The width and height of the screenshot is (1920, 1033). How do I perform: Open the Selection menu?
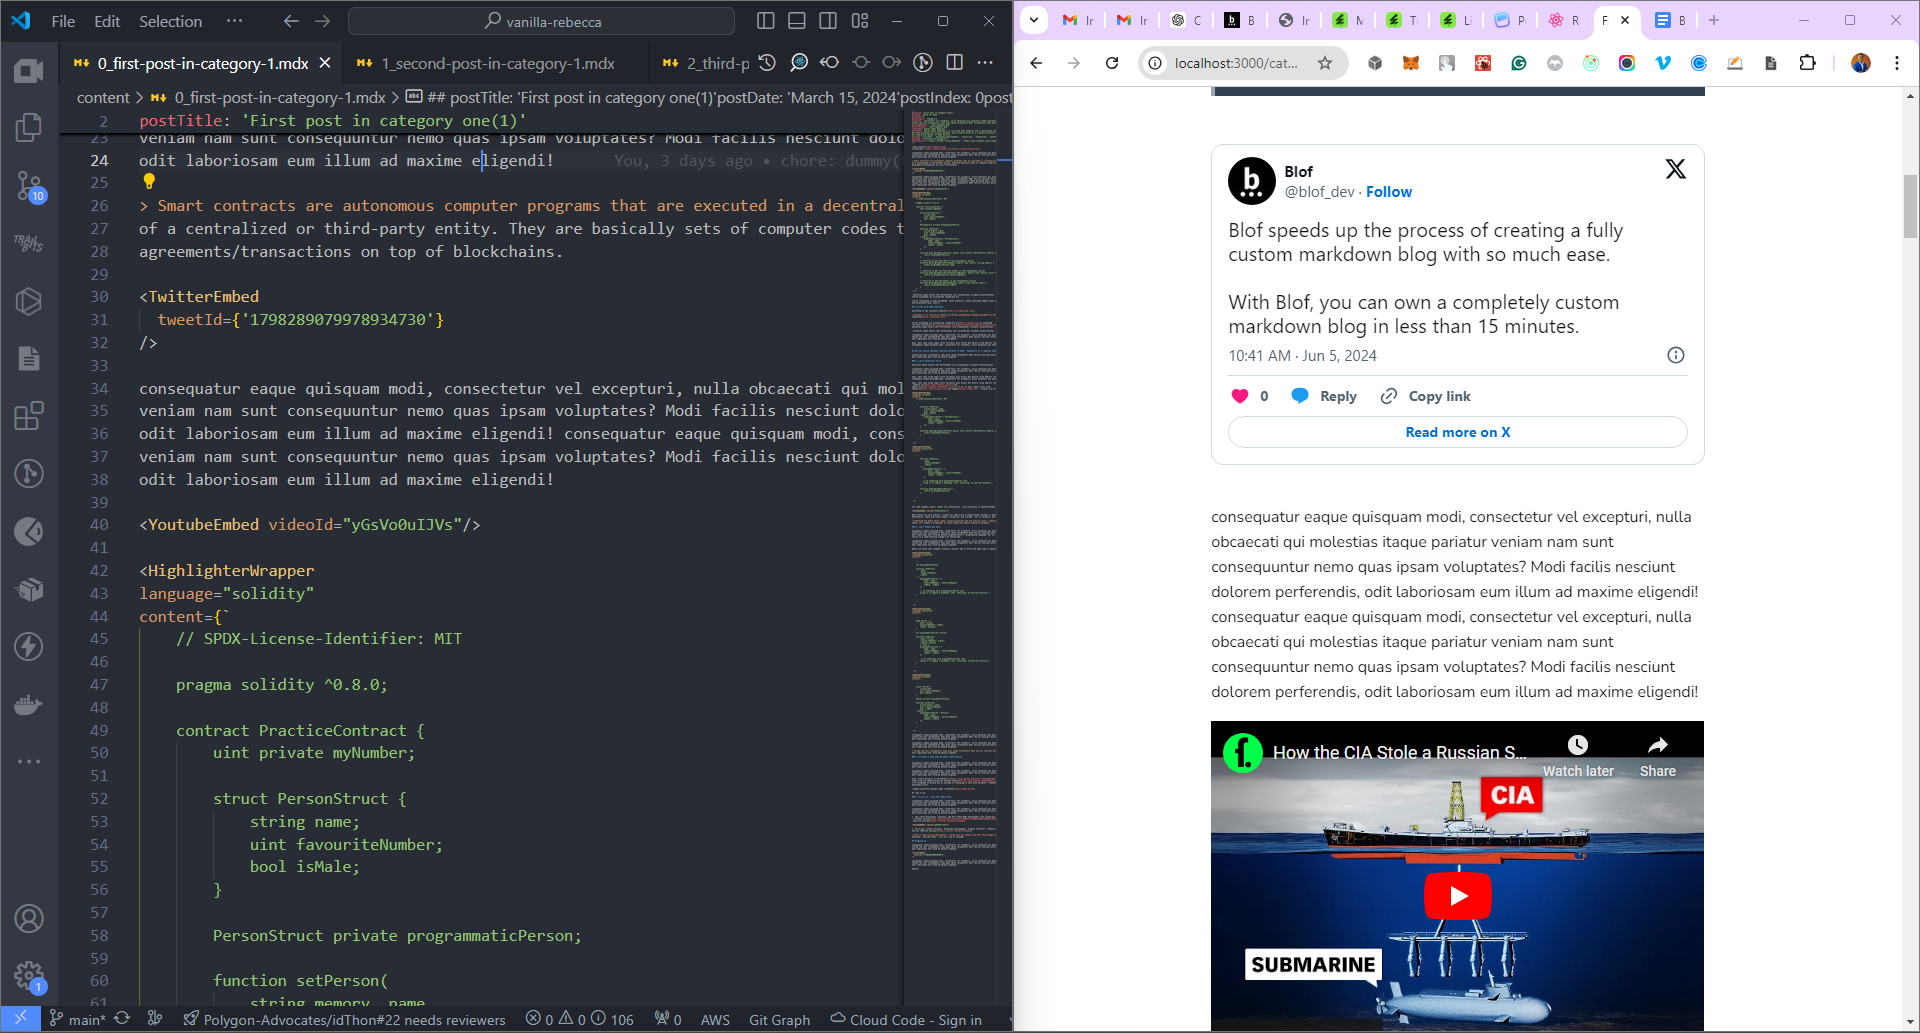tap(170, 21)
